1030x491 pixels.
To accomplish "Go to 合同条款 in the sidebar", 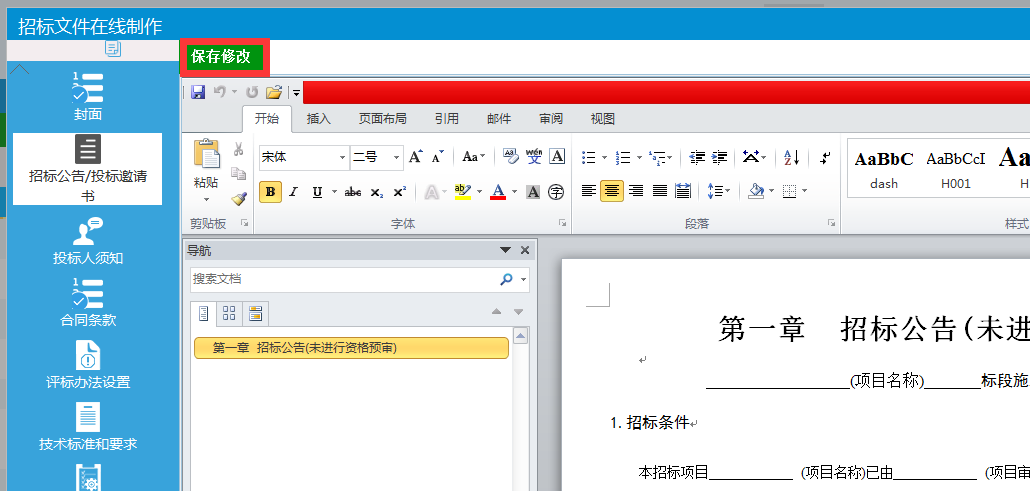I will coord(88,303).
